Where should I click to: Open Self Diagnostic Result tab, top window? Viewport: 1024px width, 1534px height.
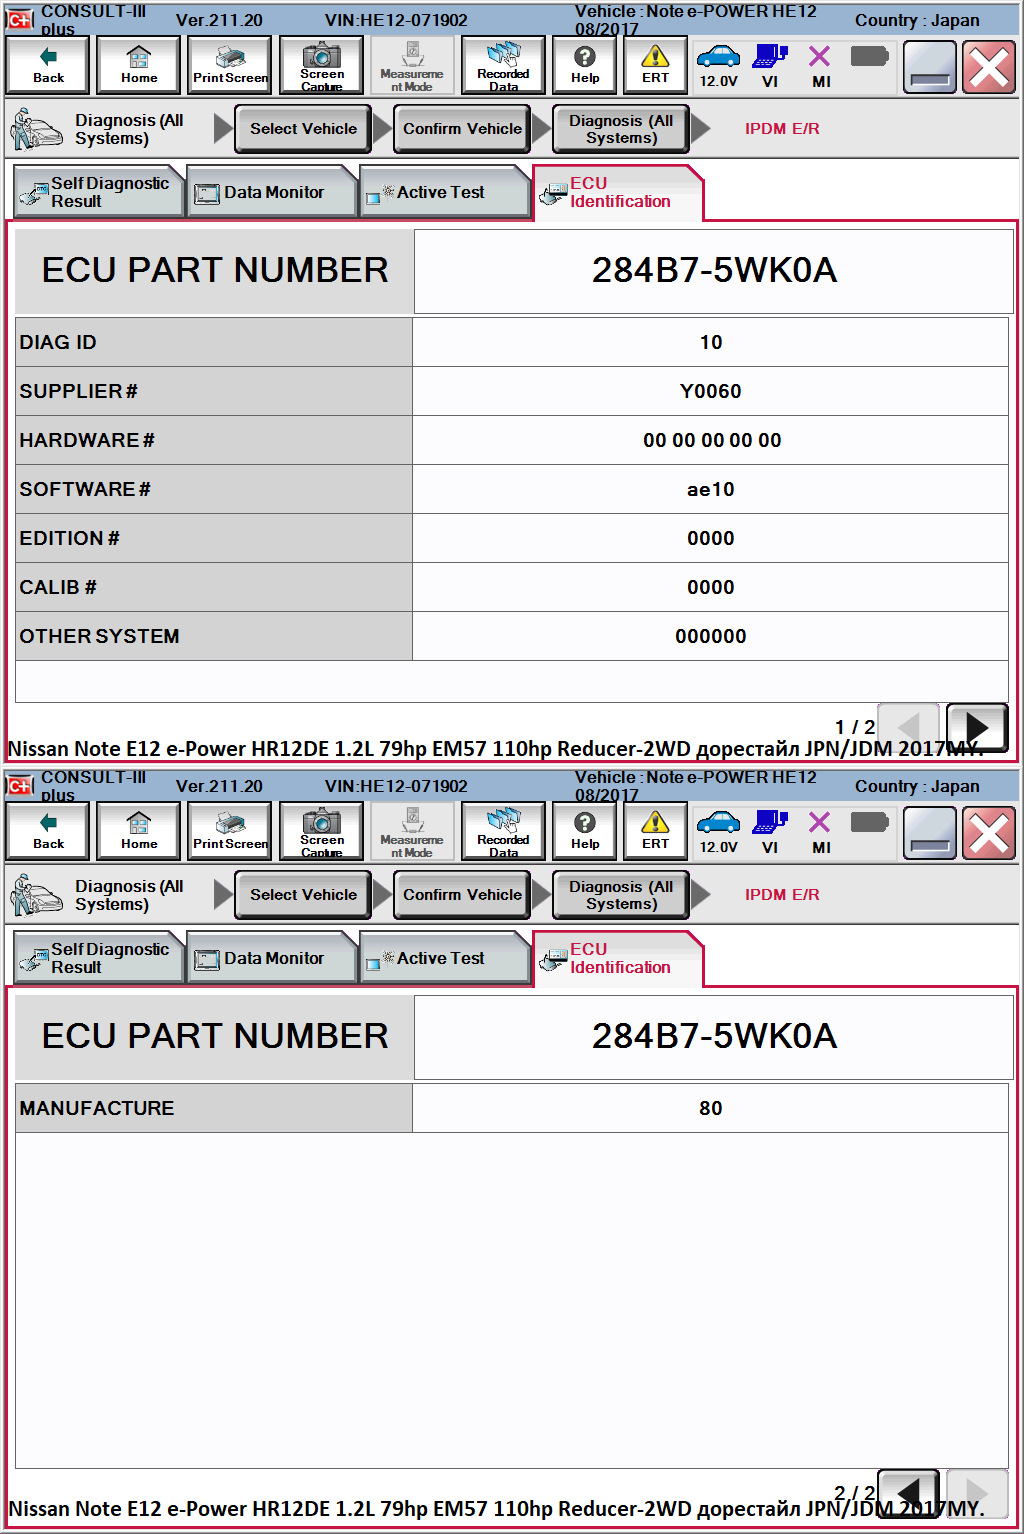[x=99, y=192]
